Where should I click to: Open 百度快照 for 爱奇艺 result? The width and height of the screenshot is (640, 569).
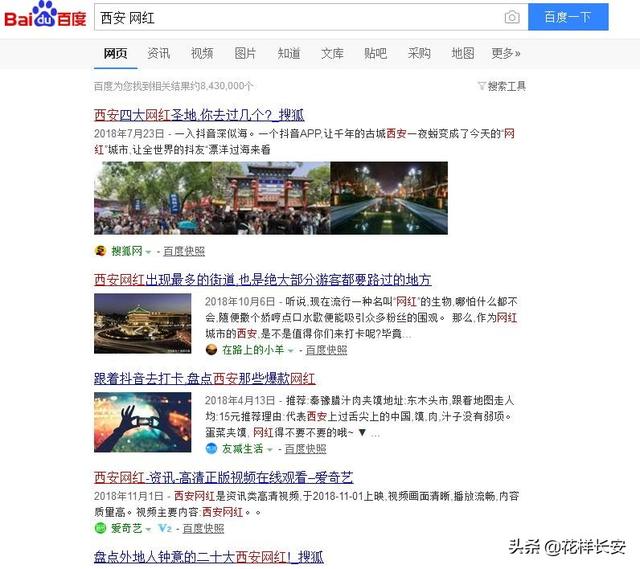pos(203,529)
